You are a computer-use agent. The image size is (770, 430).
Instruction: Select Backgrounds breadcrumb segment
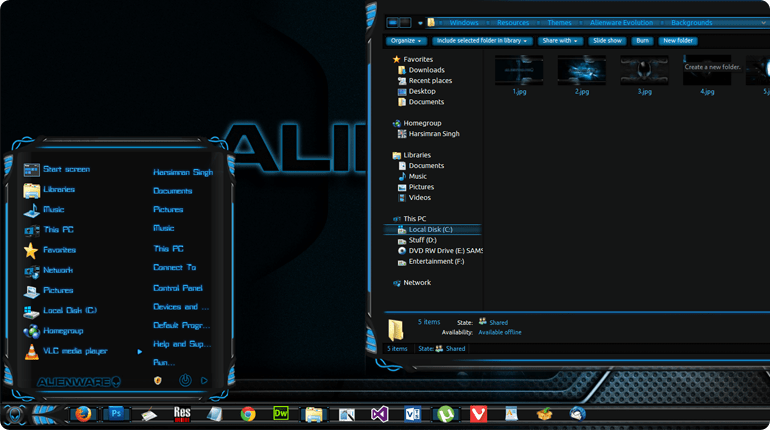691,23
